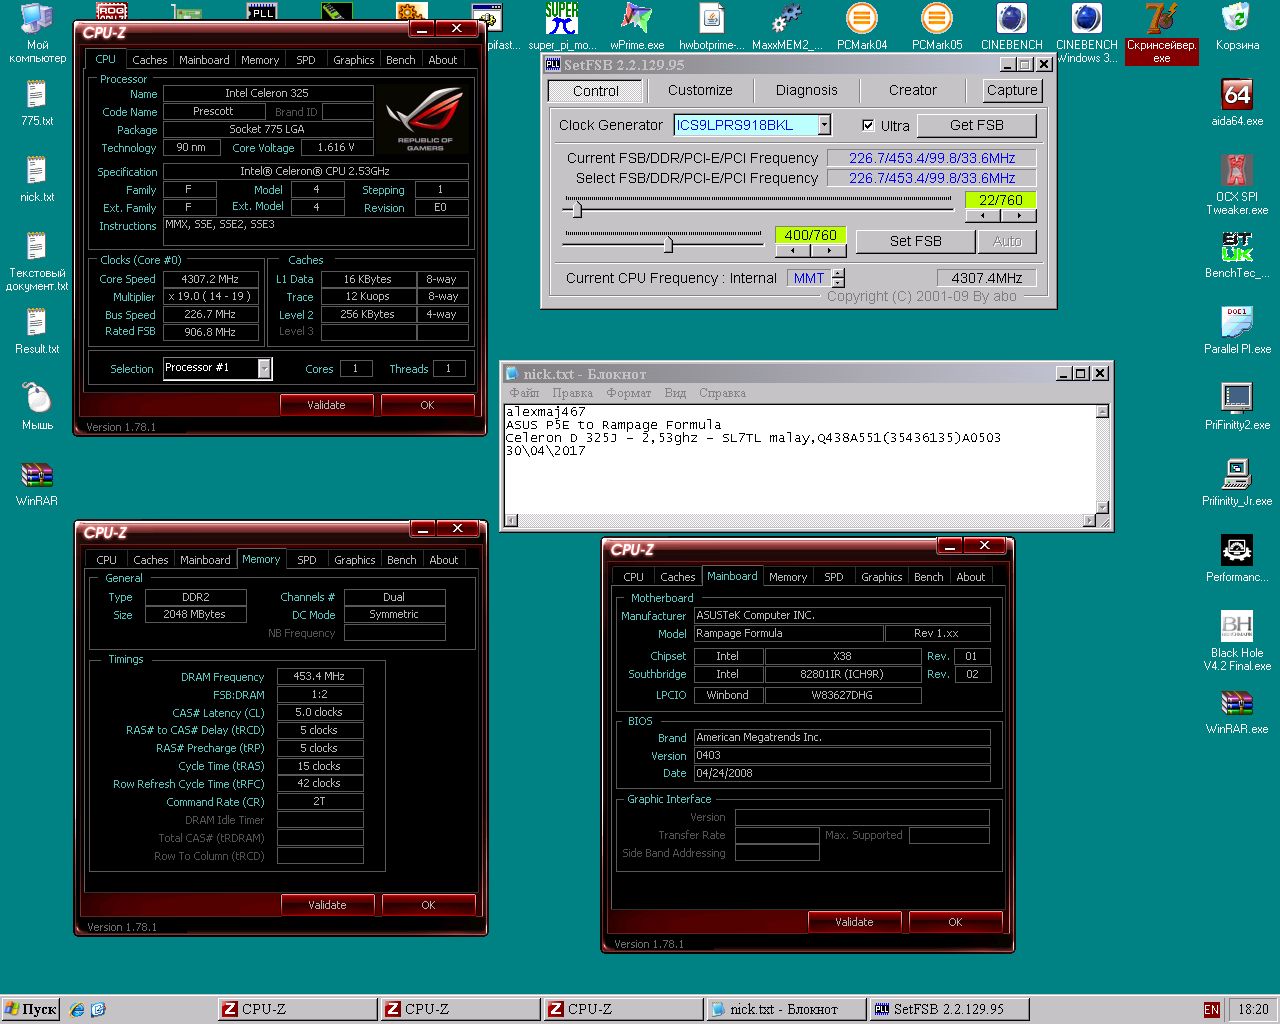Open the Мышь mouse desktop icon
The height and width of the screenshot is (1024, 1280).
(37, 406)
